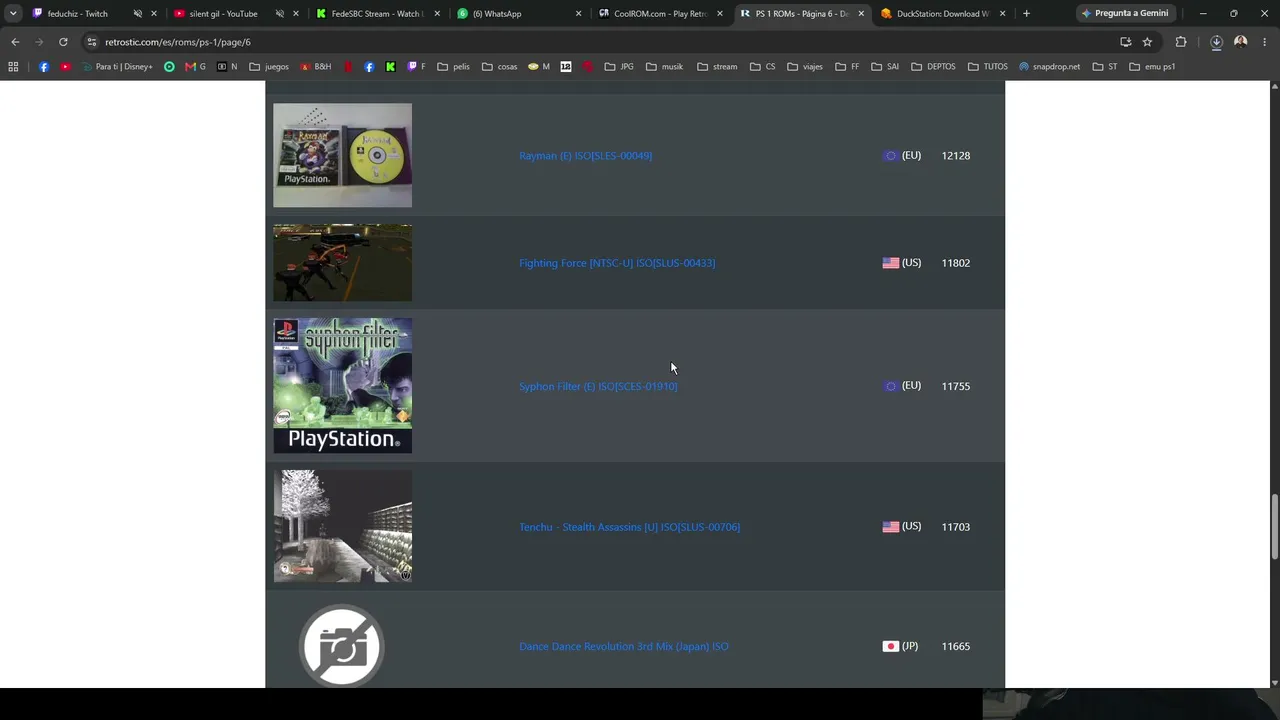Open the YouTube bookmark icon

(65, 67)
